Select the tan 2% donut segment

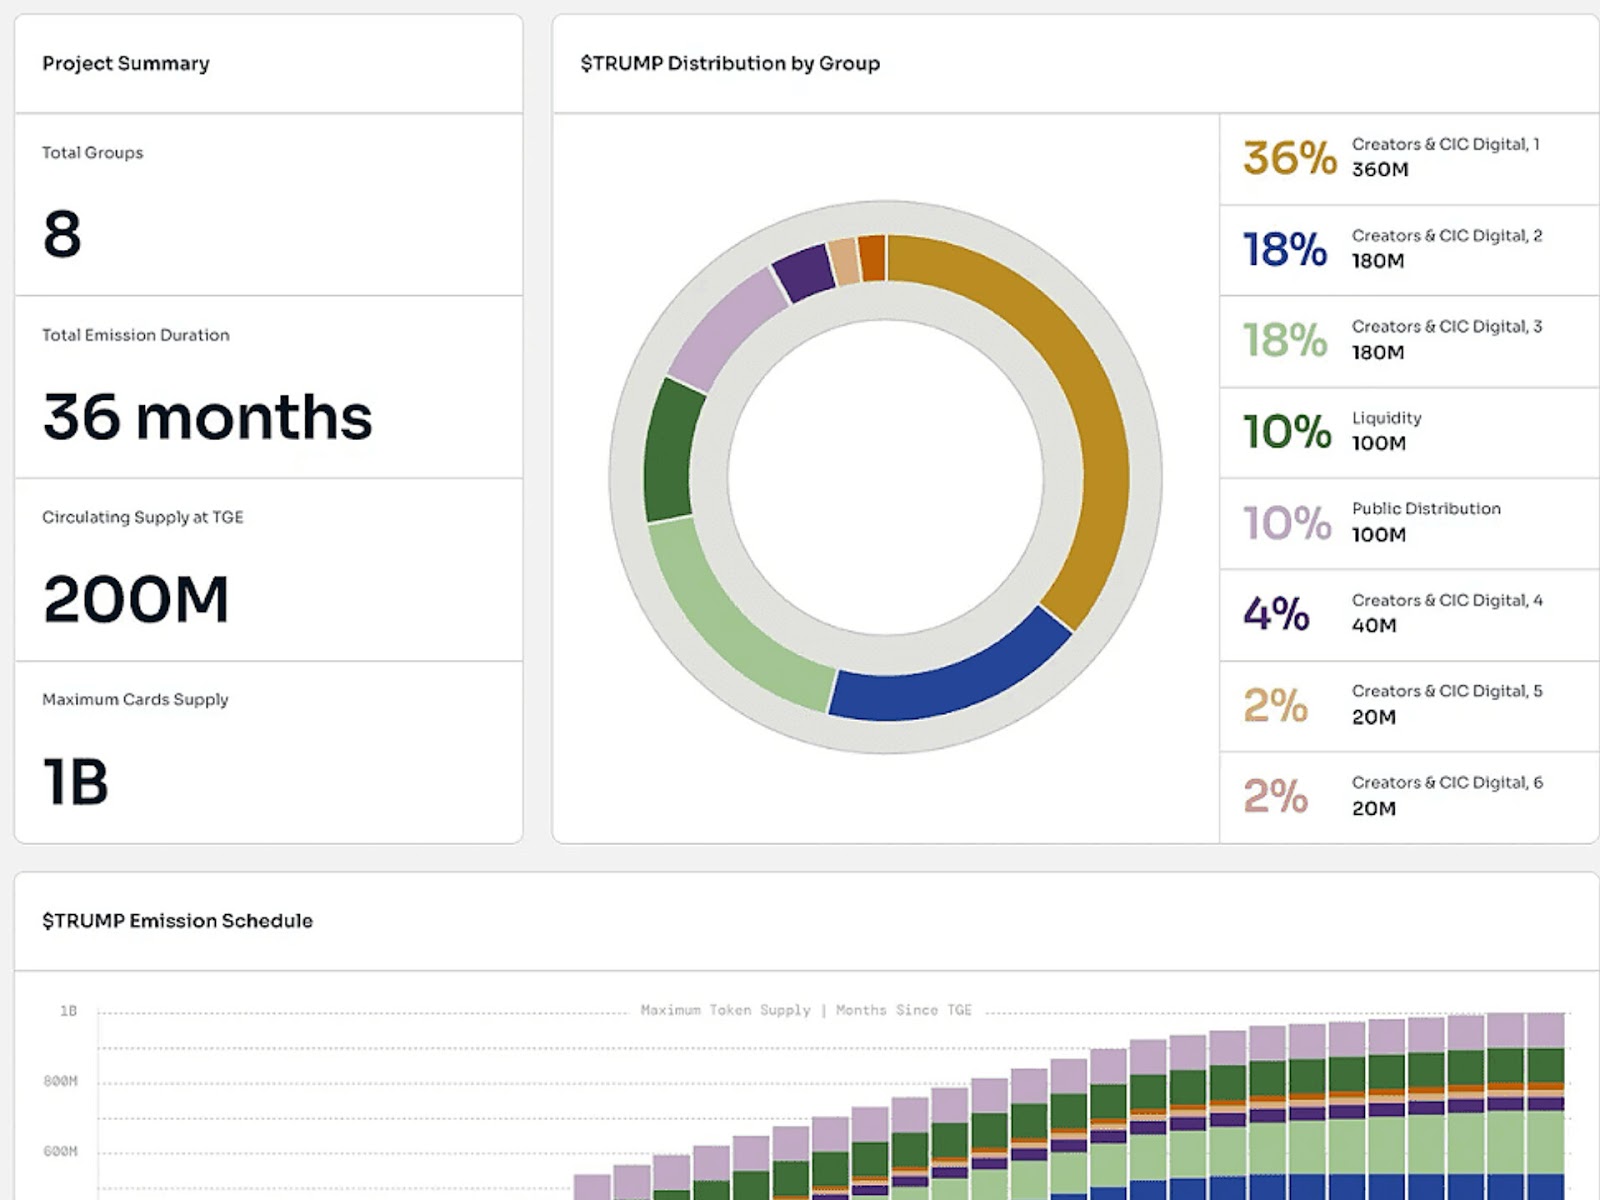(845, 261)
